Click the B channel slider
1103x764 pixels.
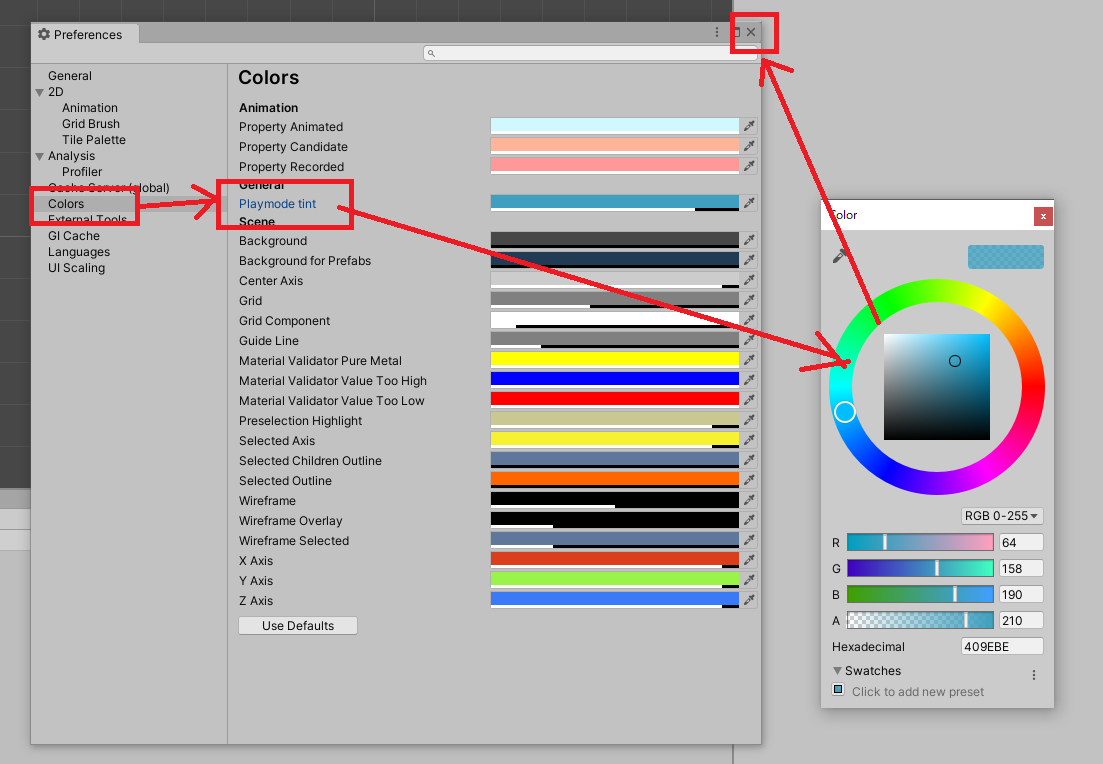[x=920, y=594]
